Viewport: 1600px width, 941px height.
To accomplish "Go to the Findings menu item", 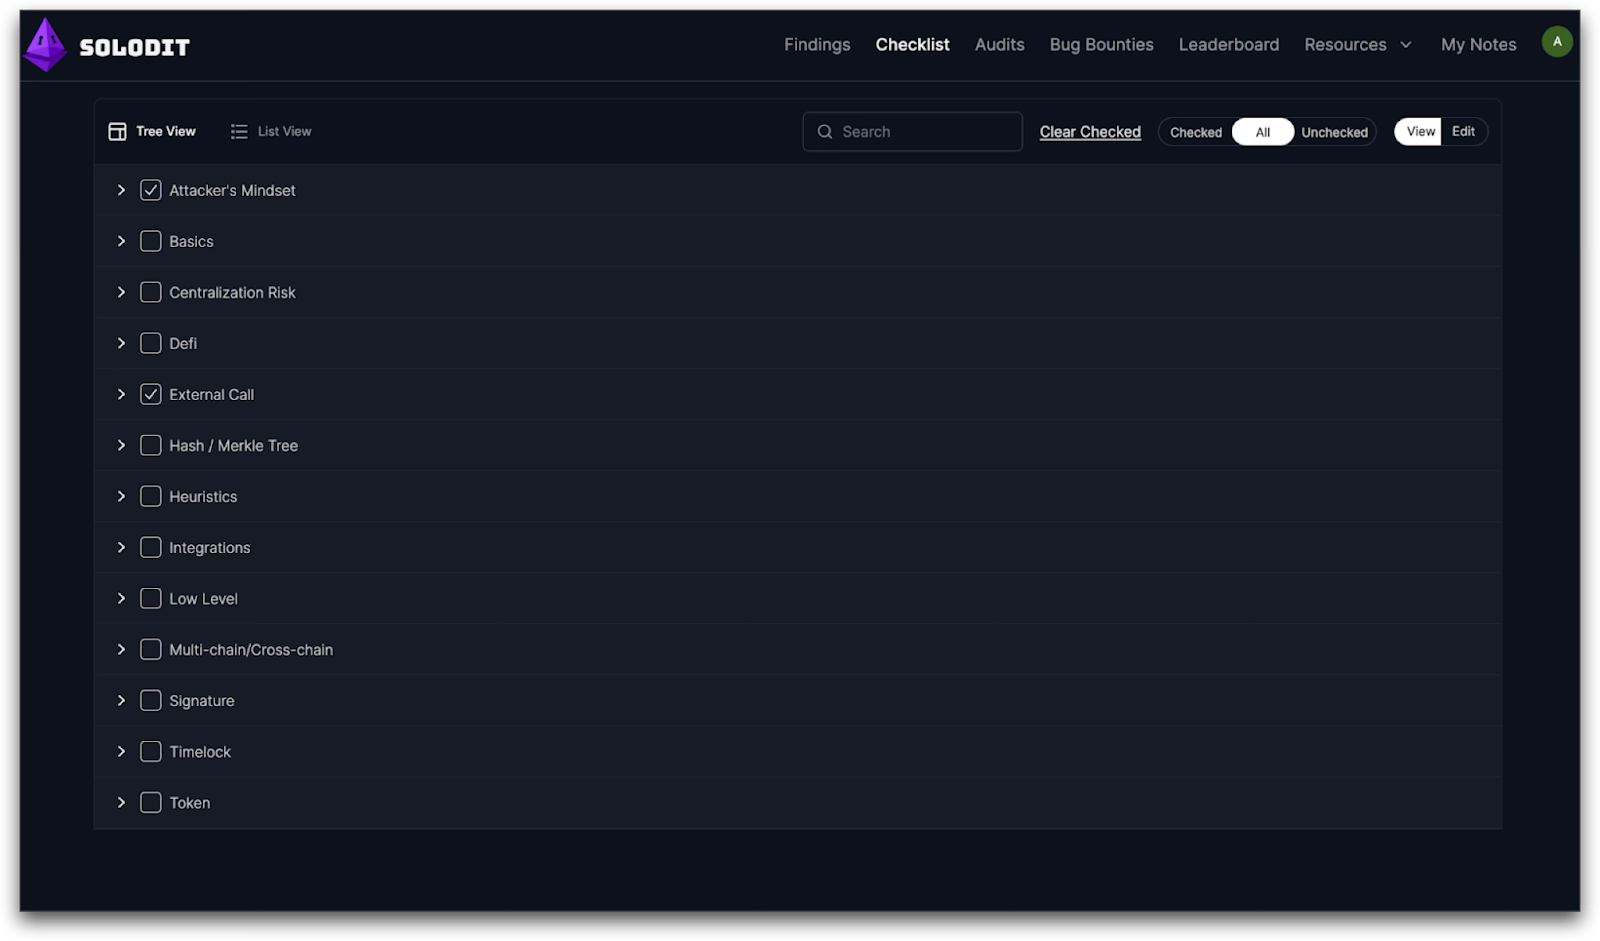I will 816,44.
